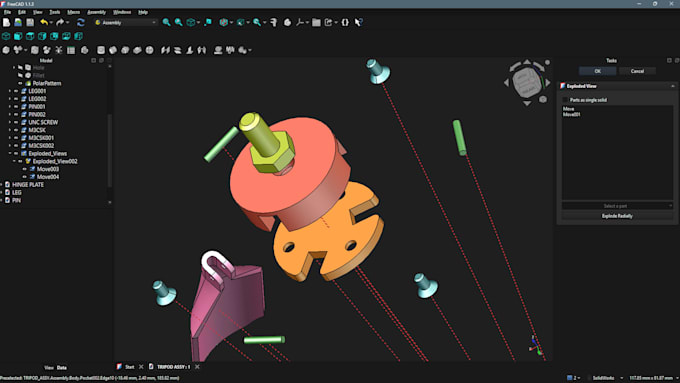Click the folder group icon in toolbar

point(316,22)
